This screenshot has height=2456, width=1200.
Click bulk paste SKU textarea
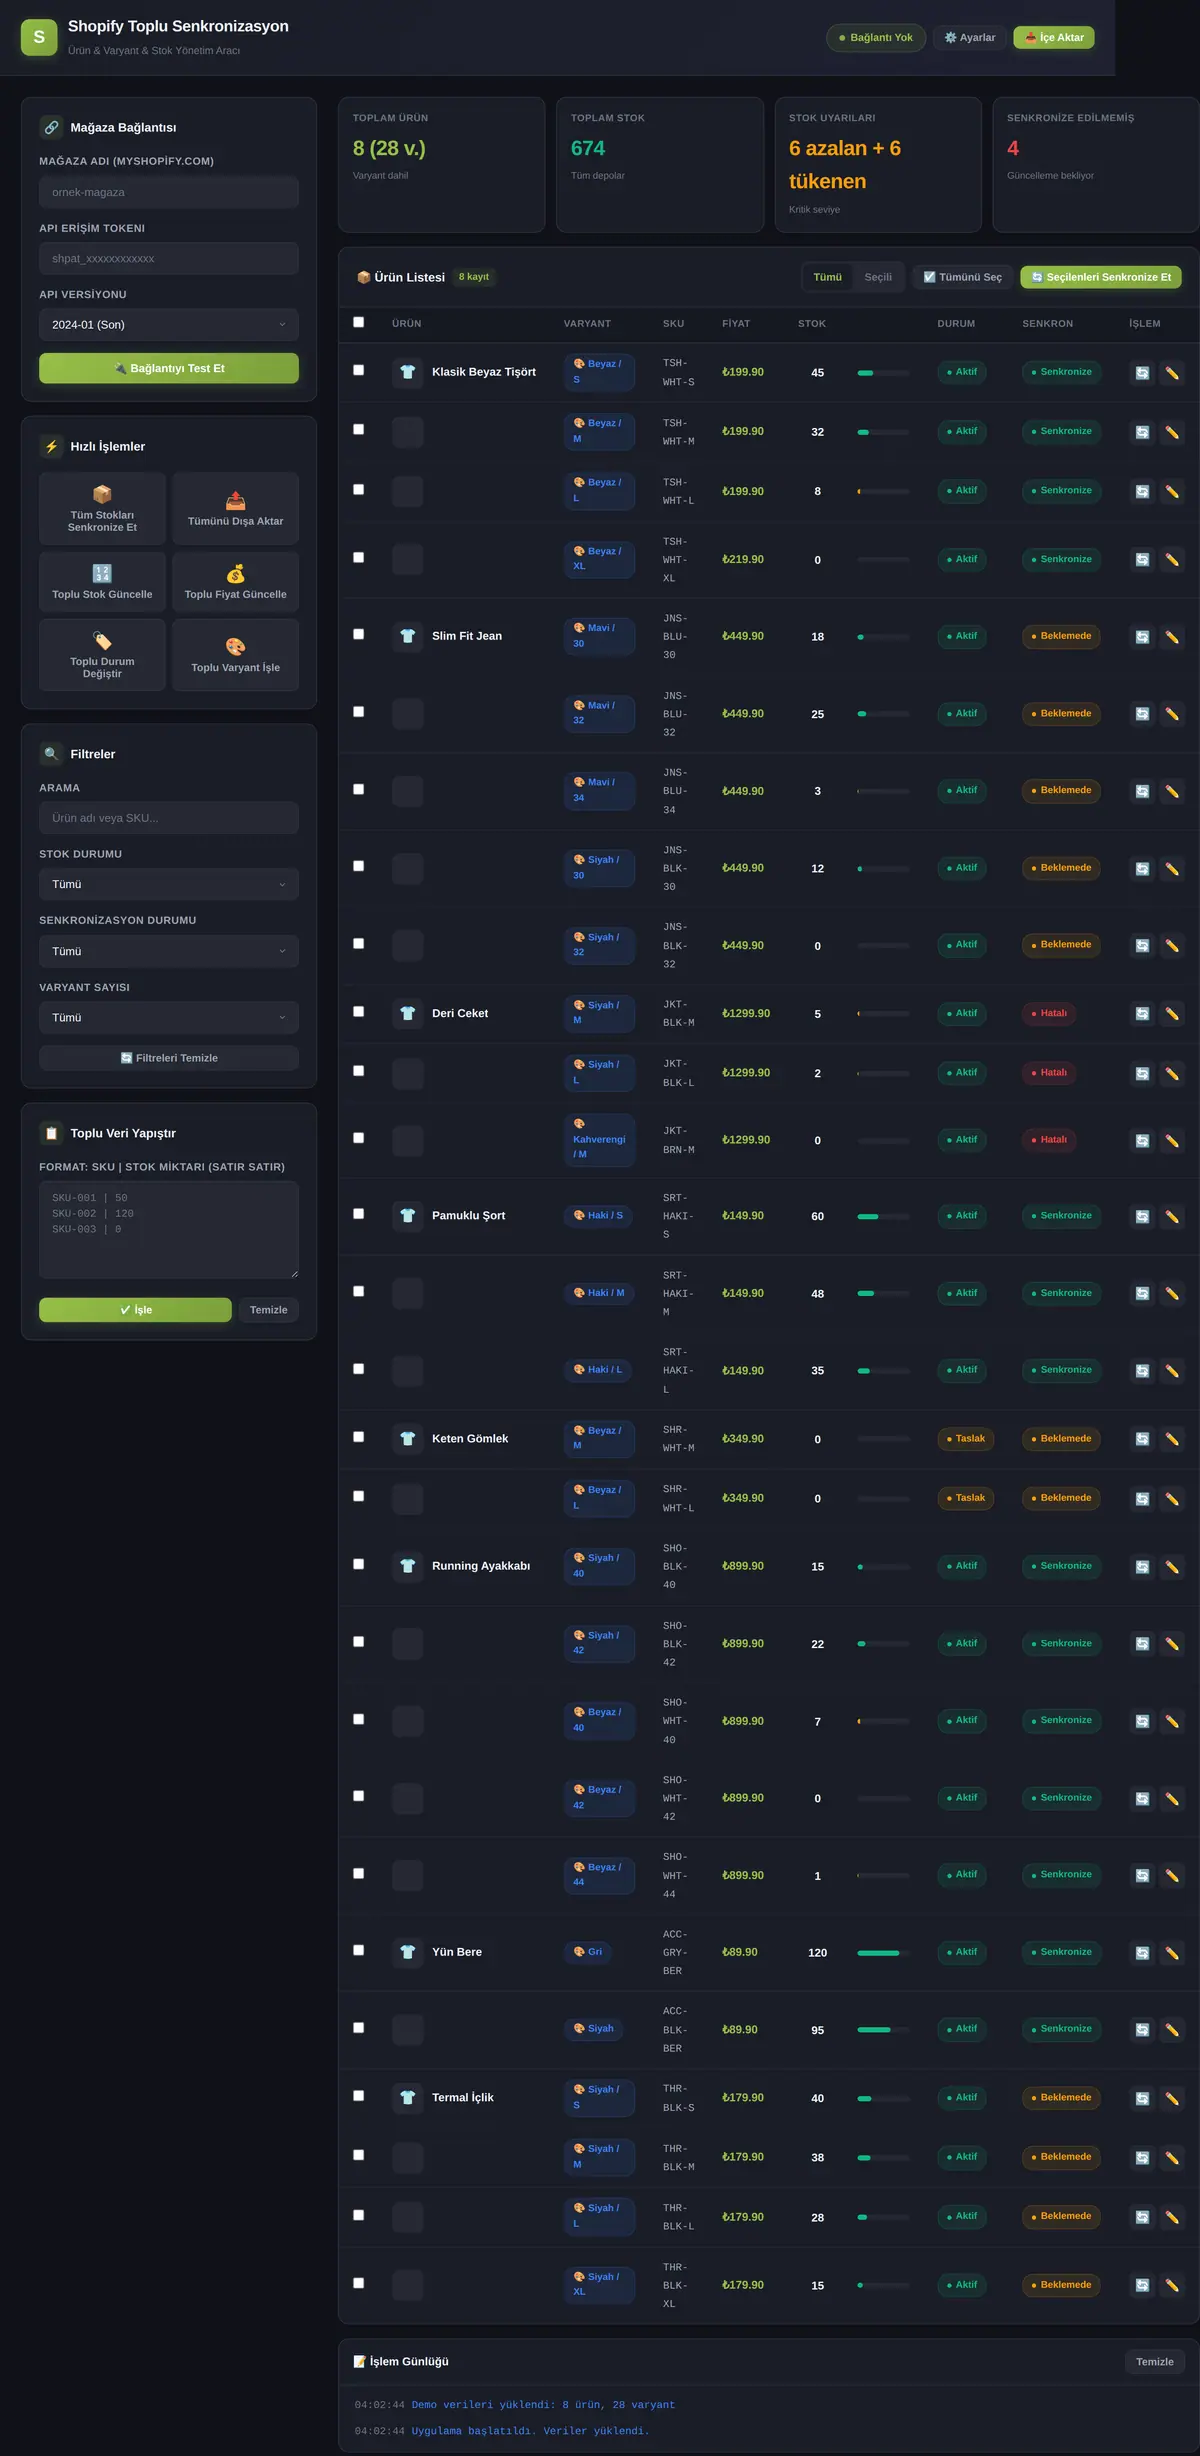pyautogui.click(x=169, y=1230)
